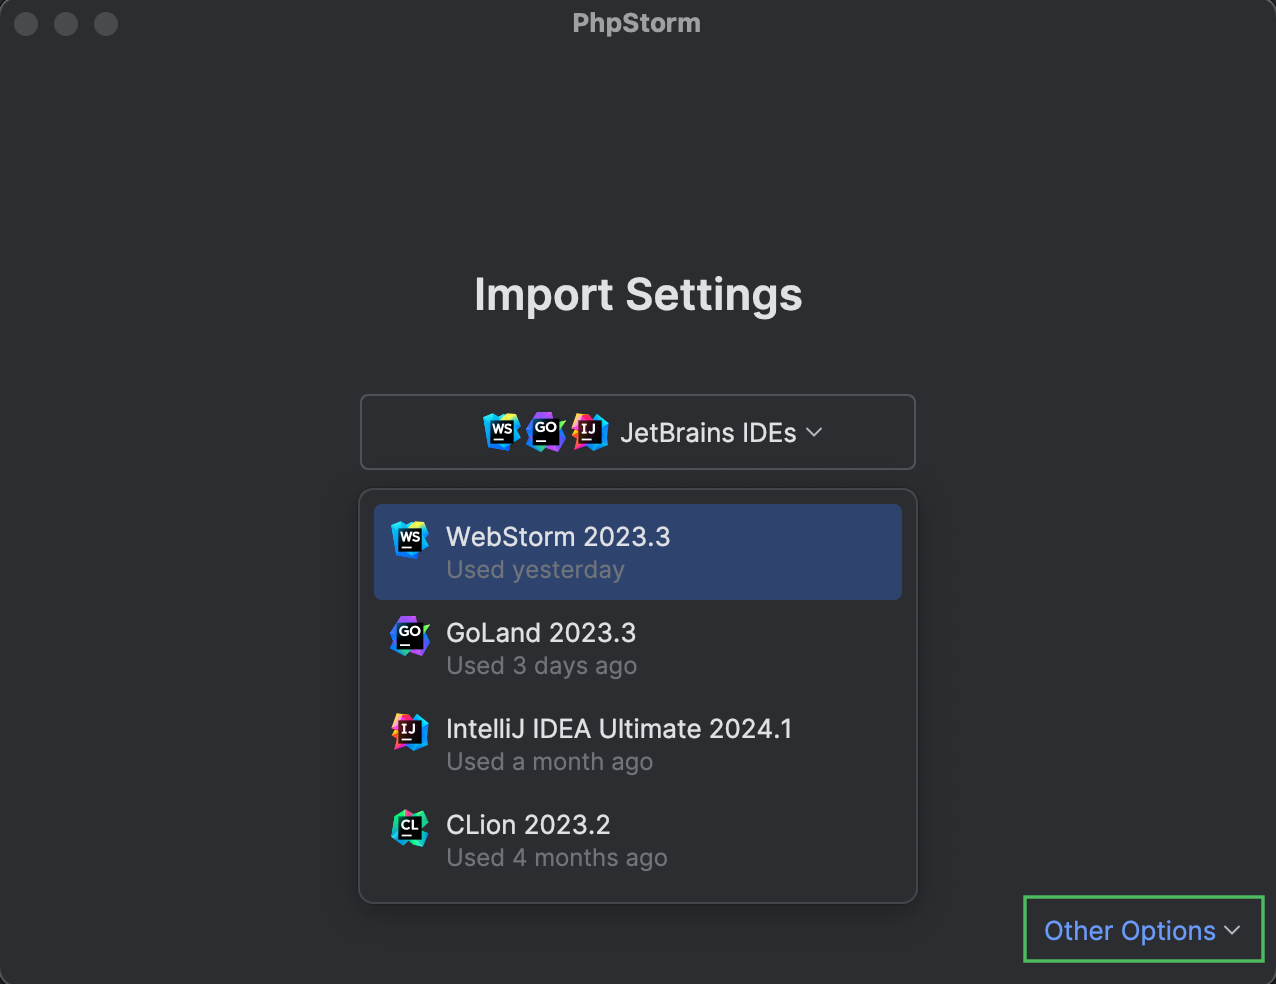The width and height of the screenshot is (1276, 984).
Task: Click the WebStorm icon in the dropdown header
Action: coord(501,431)
